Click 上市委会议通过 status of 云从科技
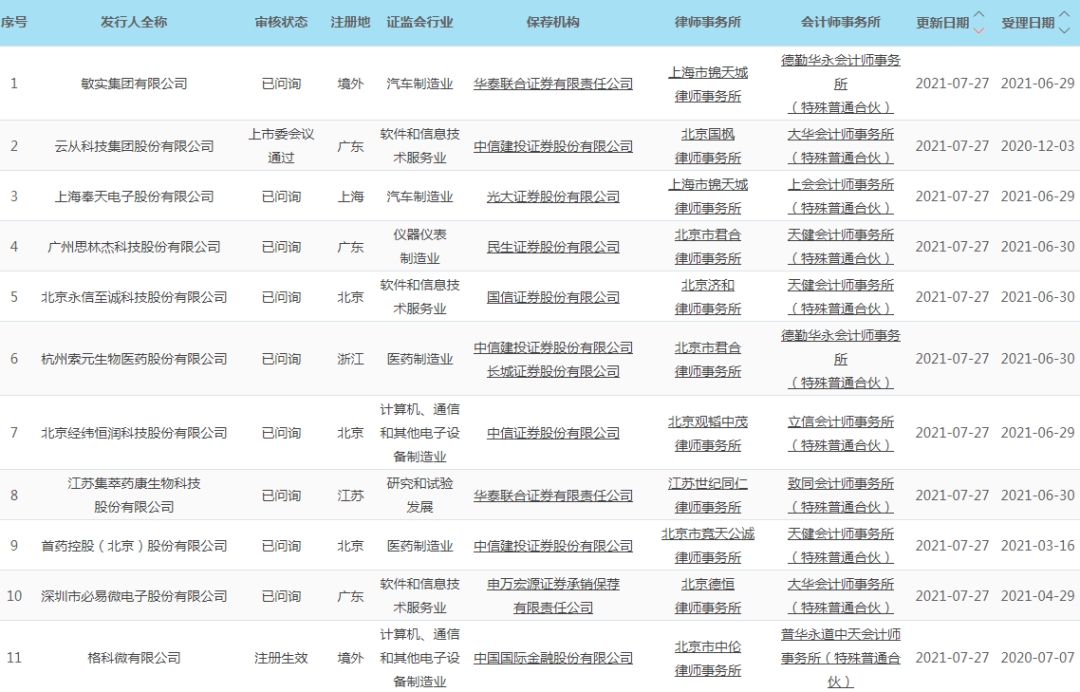1080x692 pixels. tap(281, 146)
